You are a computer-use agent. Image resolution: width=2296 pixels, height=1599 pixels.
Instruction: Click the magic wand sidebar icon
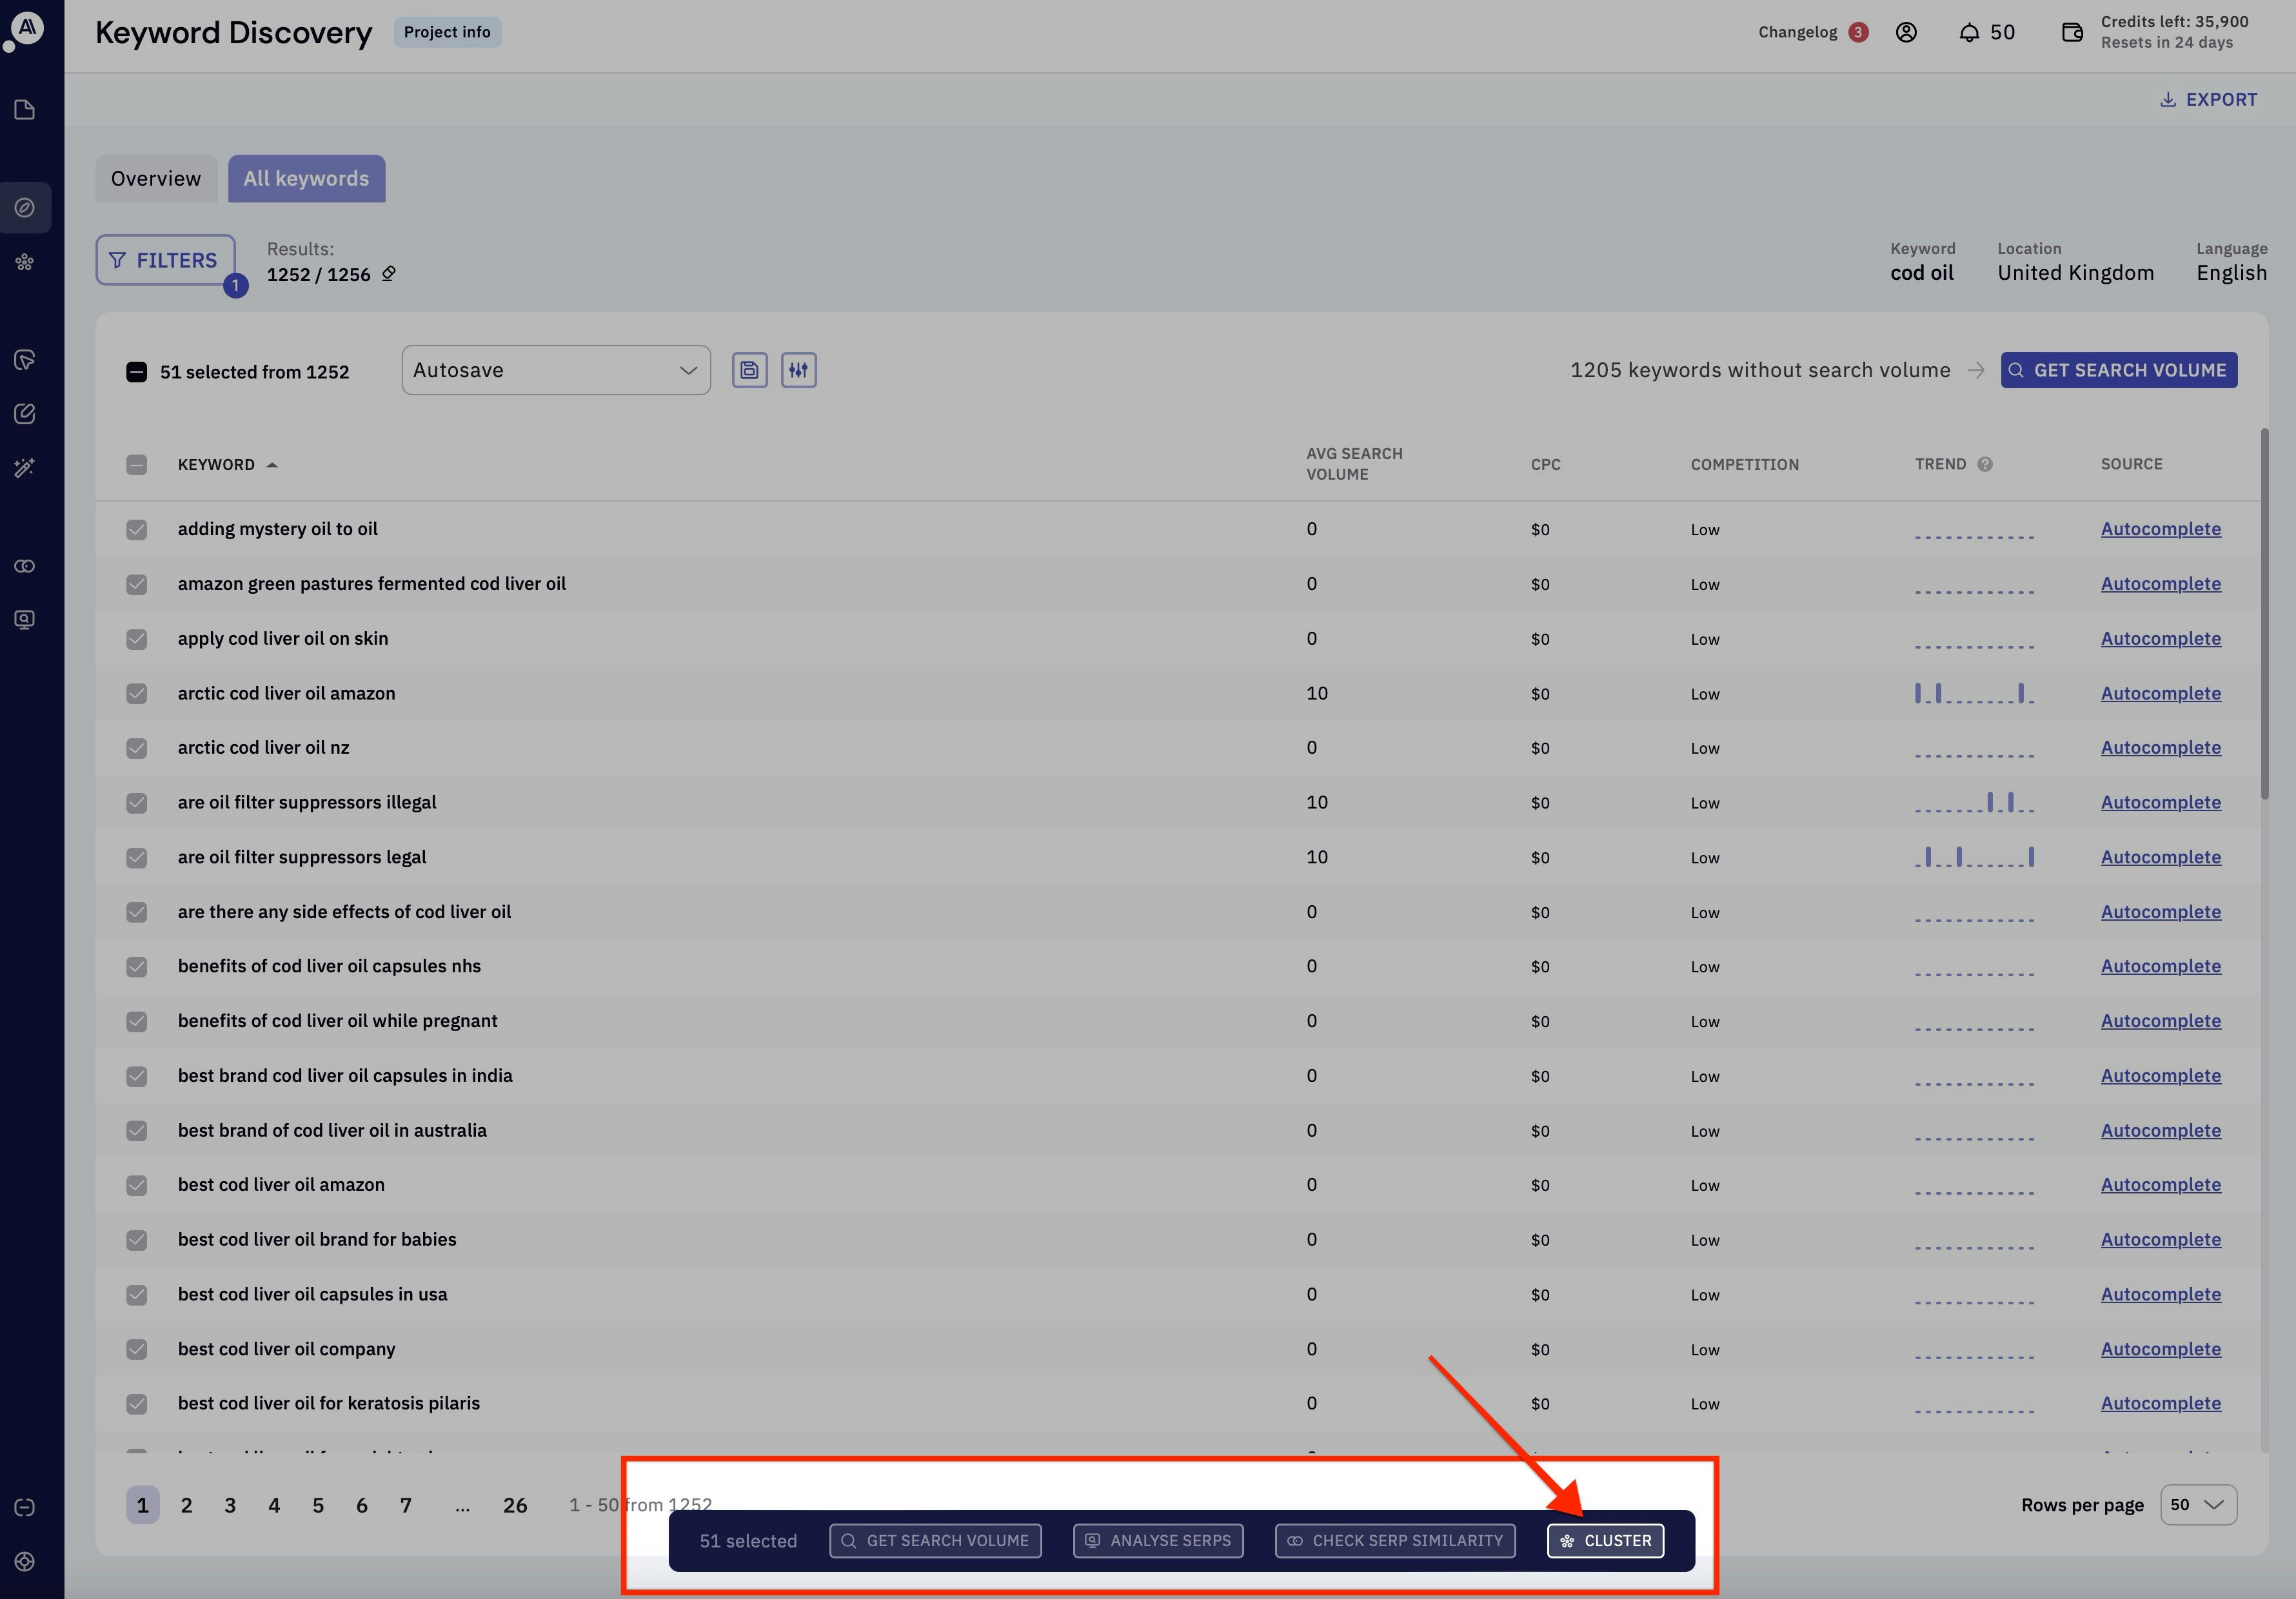click(25, 467)
